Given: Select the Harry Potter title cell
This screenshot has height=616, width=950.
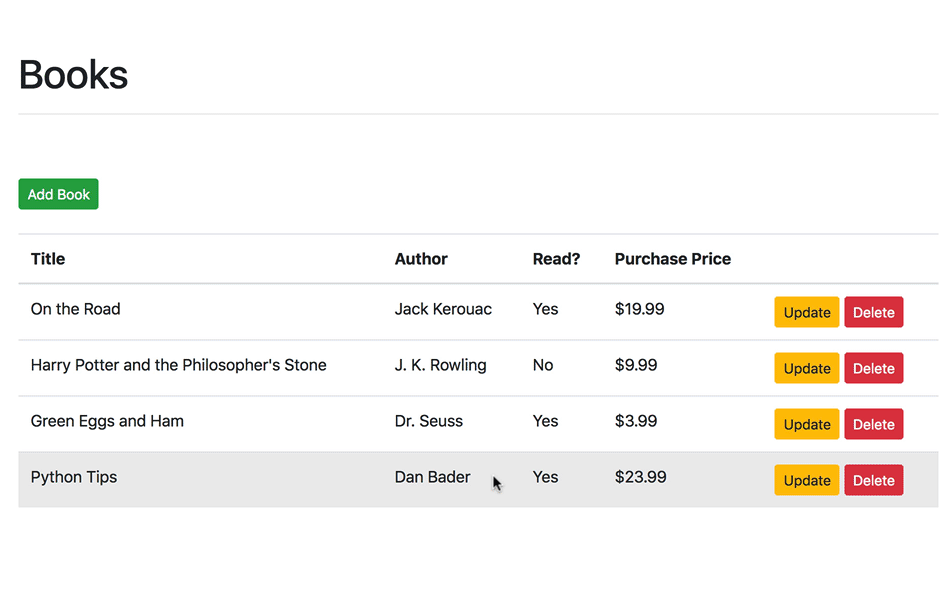Looking at the screenshot, I should (178, 365).
